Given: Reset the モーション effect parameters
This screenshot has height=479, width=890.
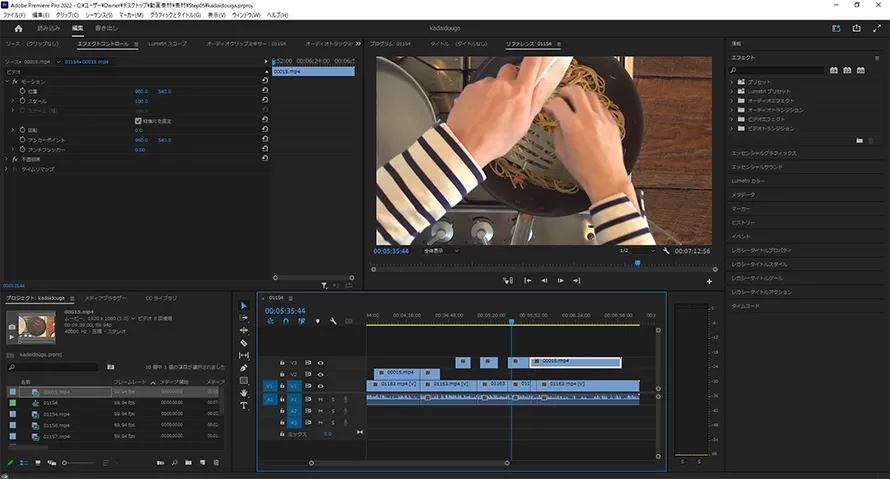Looking at the screenshot, I should (264, 81).
